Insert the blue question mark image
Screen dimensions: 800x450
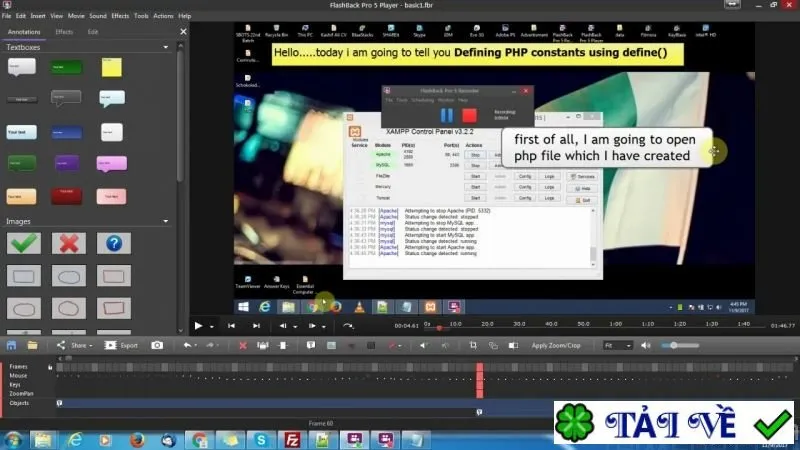[x=114, y=243]
